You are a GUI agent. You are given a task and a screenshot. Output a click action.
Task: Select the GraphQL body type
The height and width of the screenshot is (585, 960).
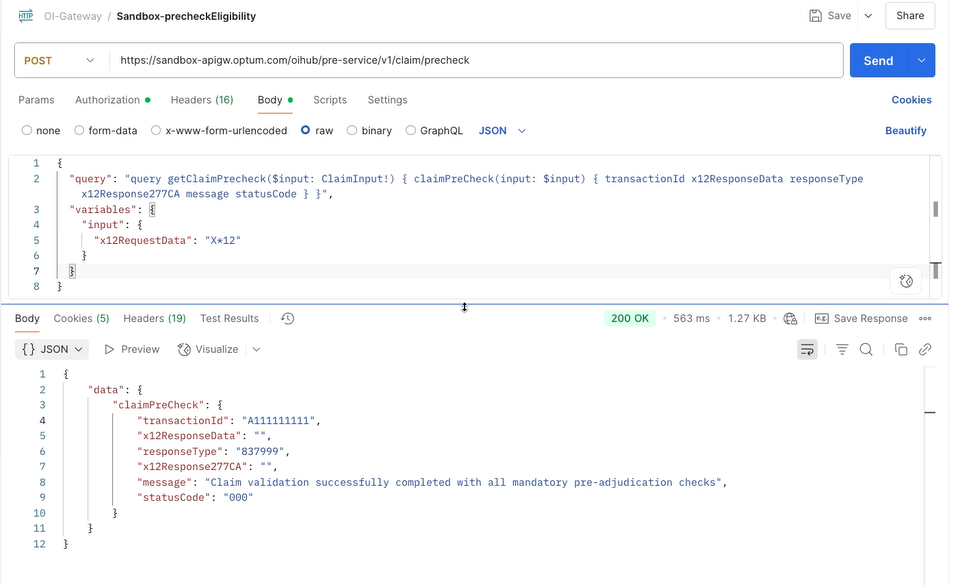coord(434,130)
